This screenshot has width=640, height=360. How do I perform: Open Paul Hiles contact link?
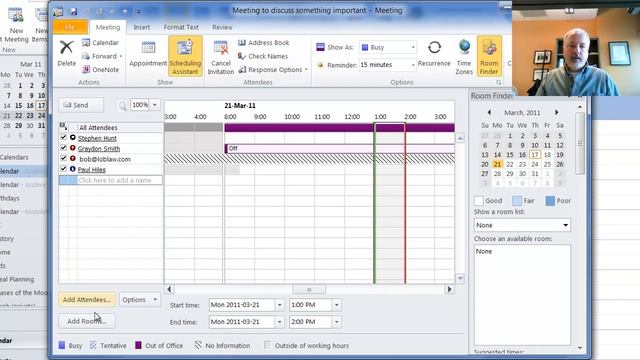pyautogui.click(x=92, y=170)
